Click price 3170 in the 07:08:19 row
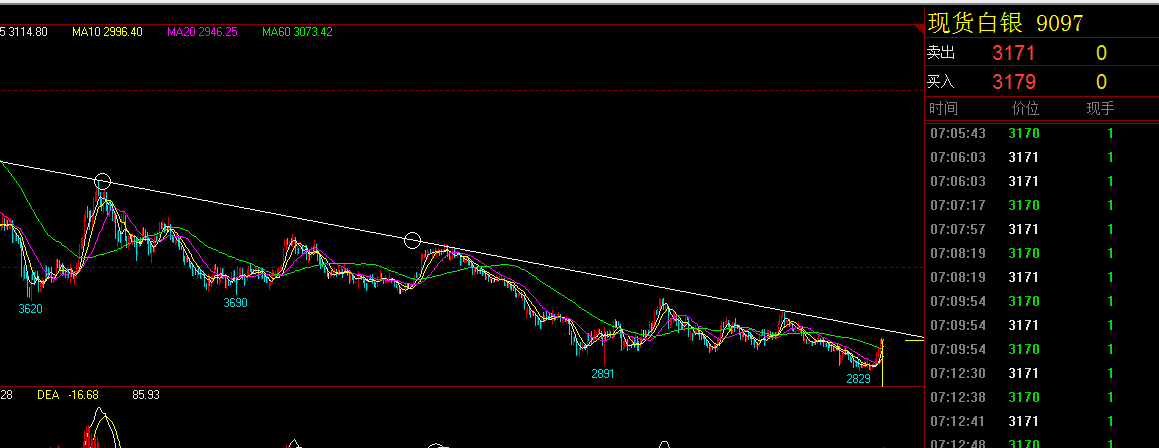Viewport: 1159px width, 448px height. pos(1024,253)
